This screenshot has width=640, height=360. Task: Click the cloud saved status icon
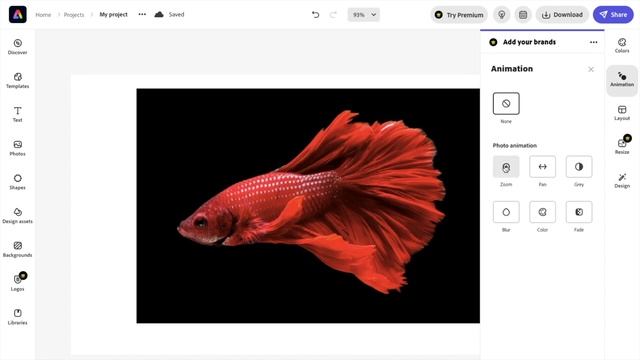point(159,14)
